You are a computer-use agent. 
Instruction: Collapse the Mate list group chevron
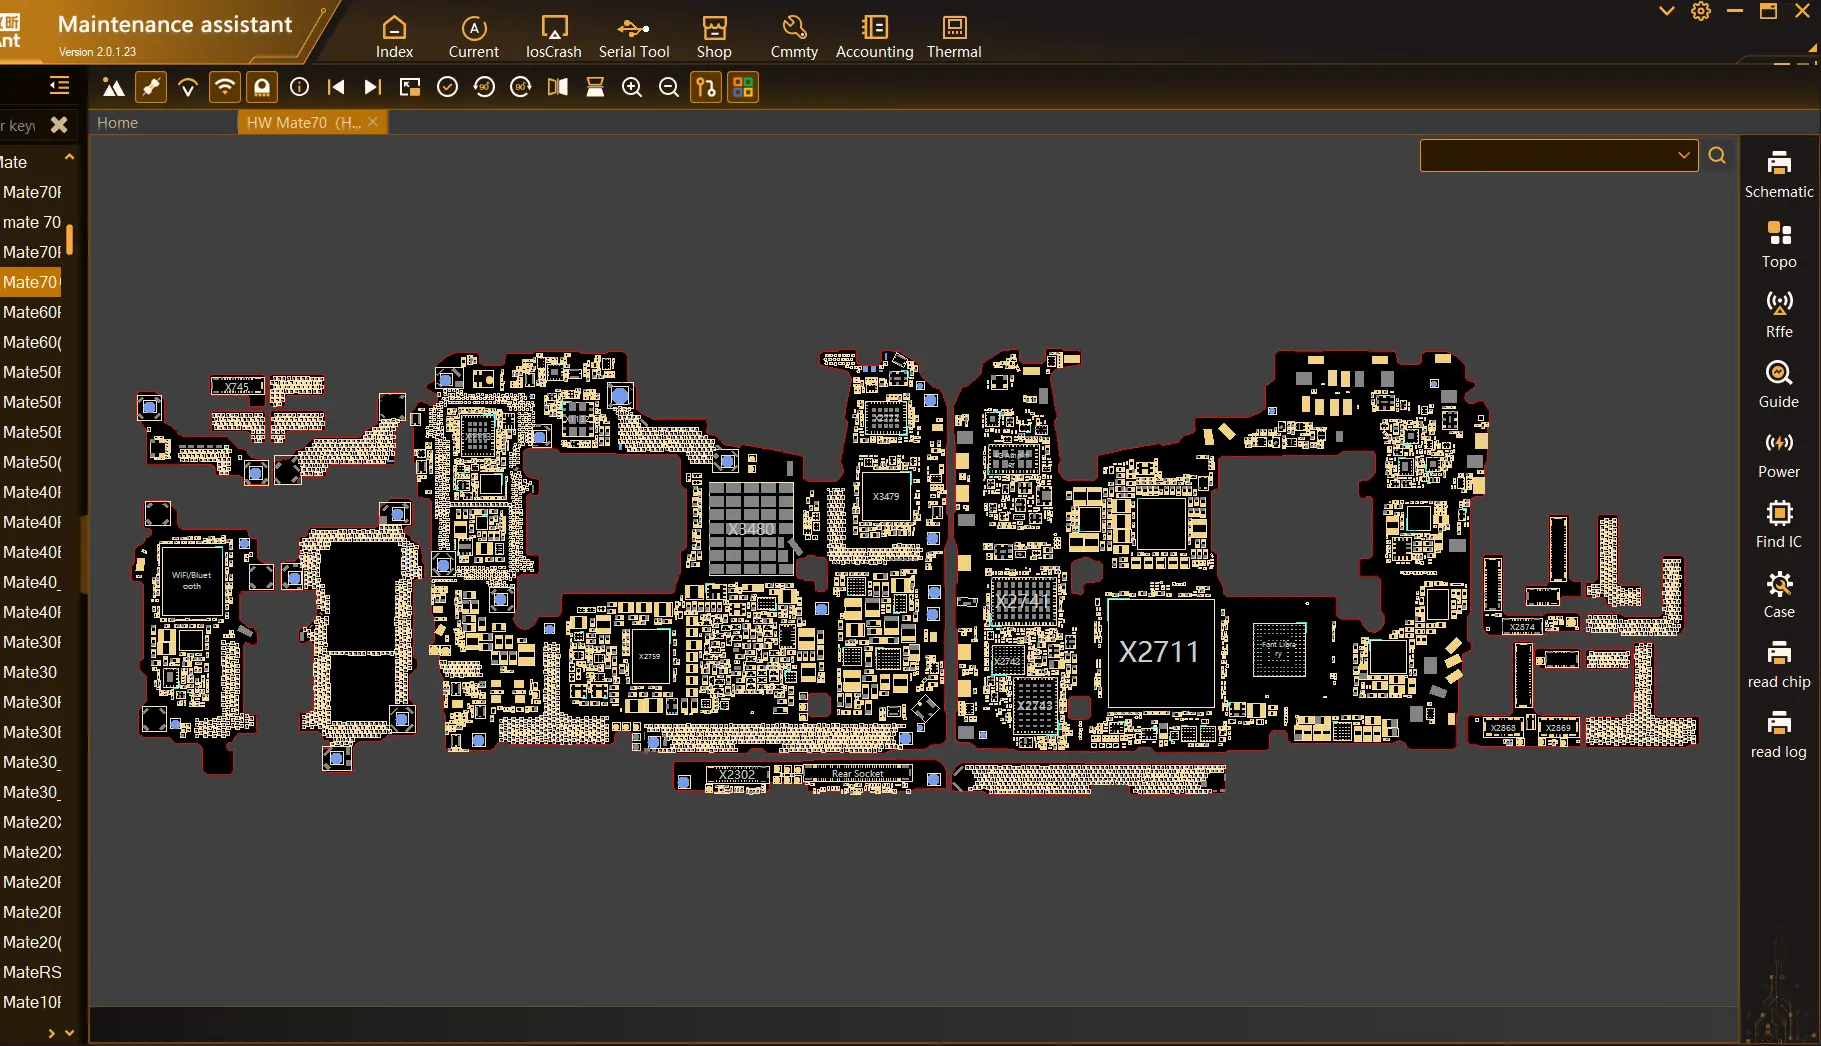[x=69, y=157]
